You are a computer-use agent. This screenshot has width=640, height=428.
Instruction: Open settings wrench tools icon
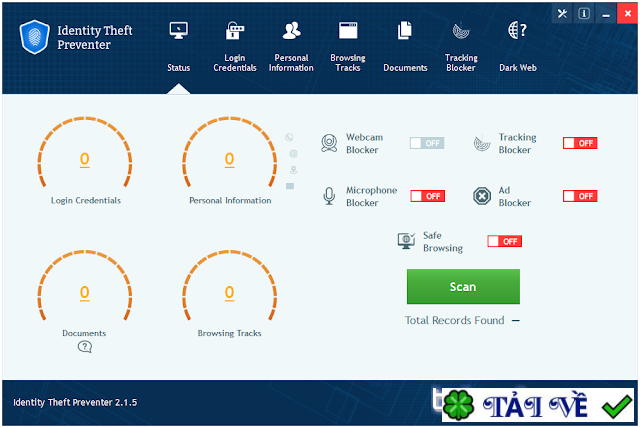pyautogui.click(x=562, y=14)
